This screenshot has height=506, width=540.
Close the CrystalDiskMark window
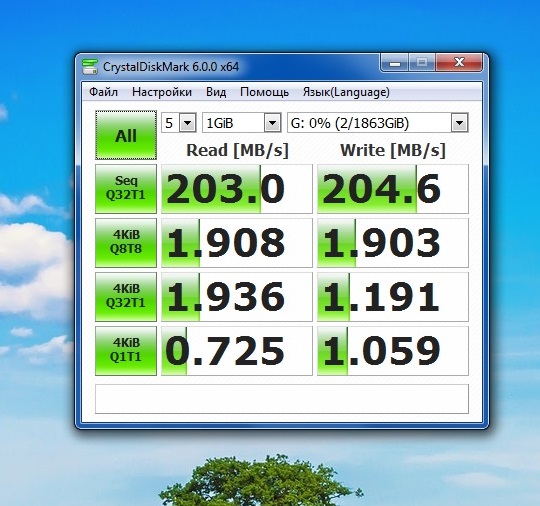coord(459,63)
